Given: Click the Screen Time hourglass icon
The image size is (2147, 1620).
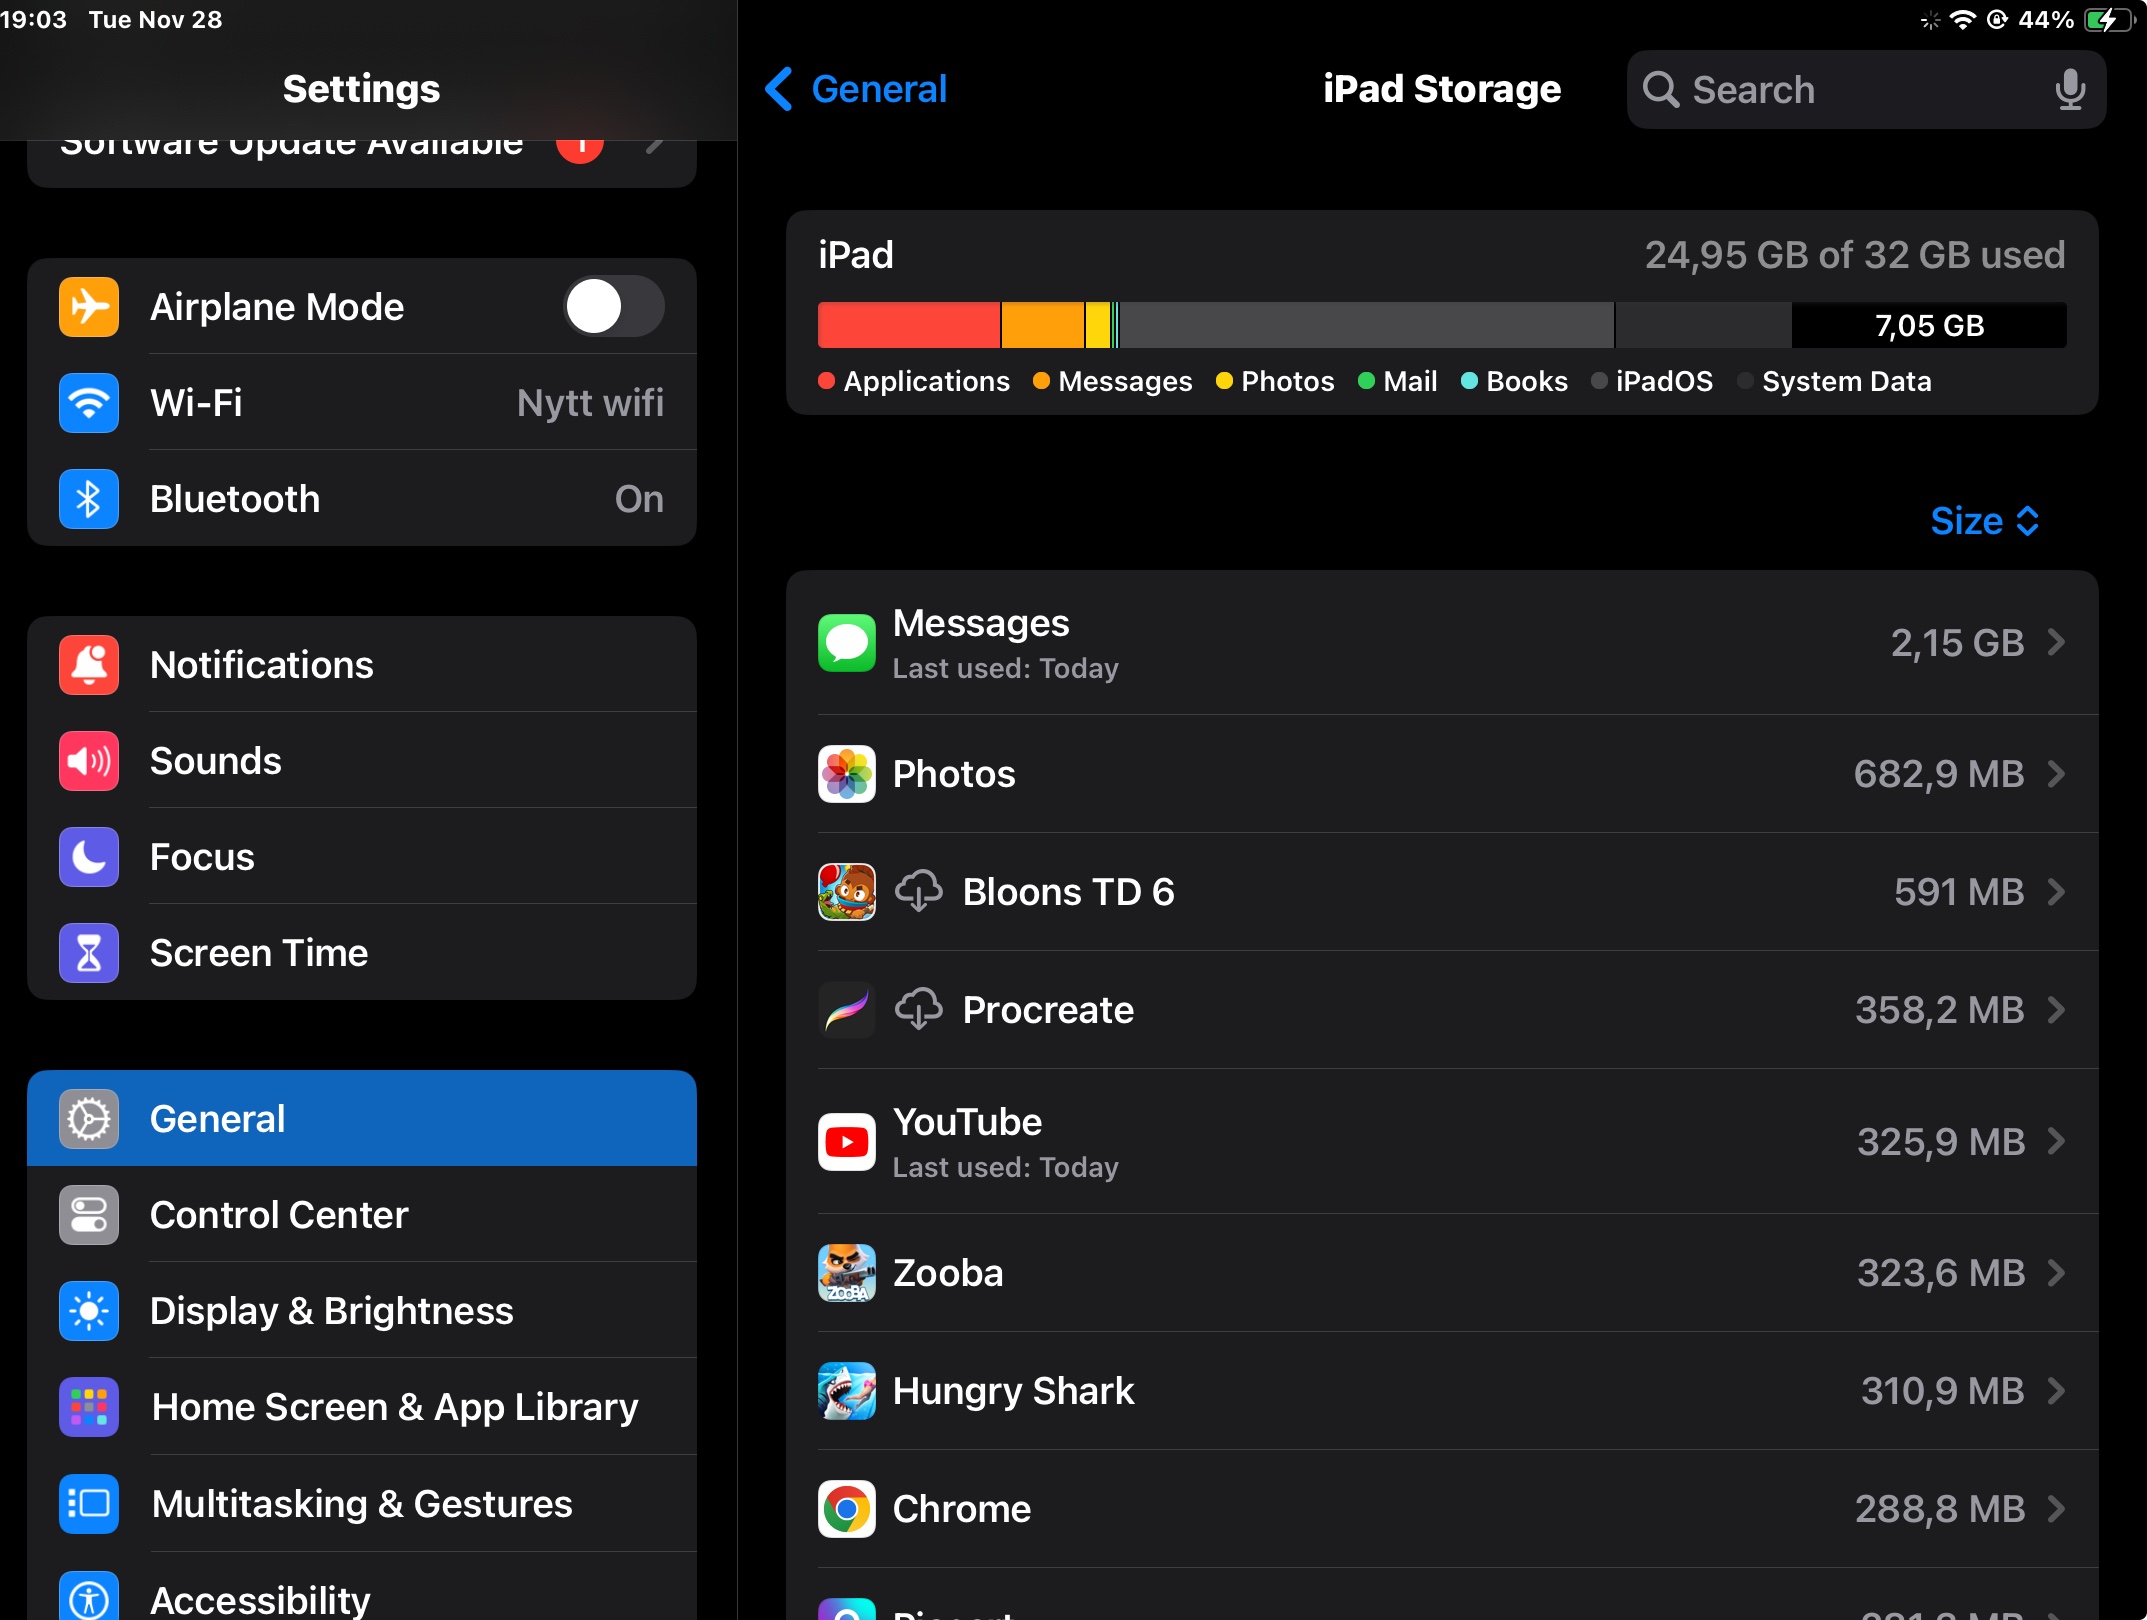Looking at the screenshot, I should point(88,952).
